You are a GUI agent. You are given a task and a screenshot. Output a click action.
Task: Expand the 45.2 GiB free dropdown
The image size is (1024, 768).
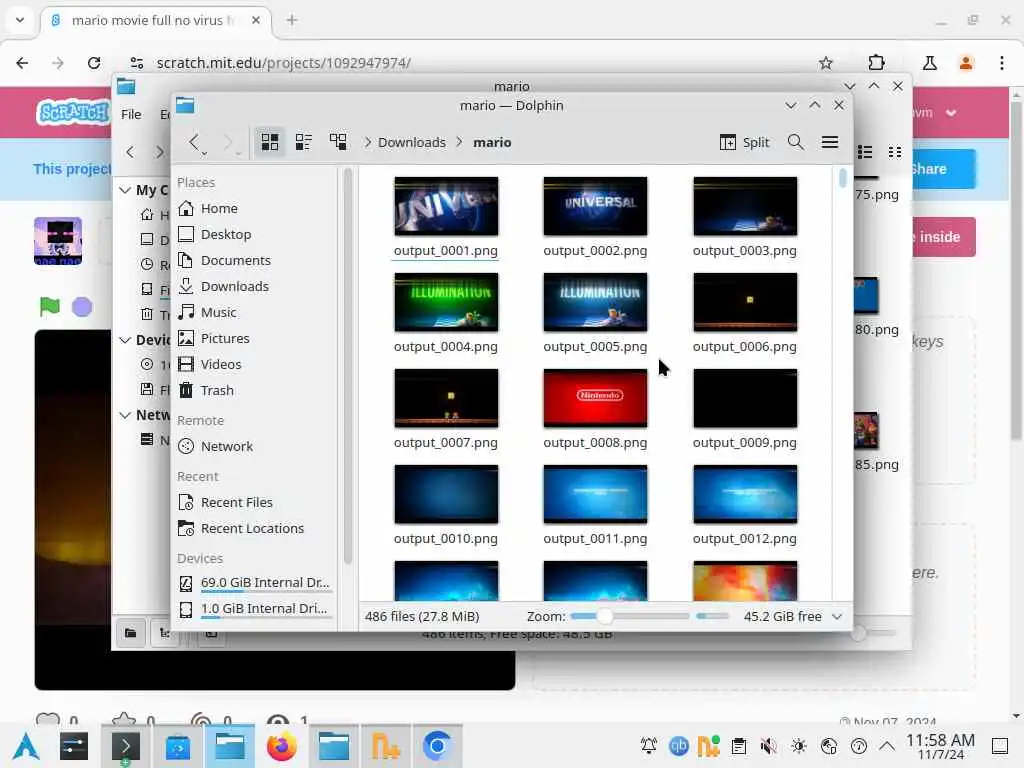(837, 617)
